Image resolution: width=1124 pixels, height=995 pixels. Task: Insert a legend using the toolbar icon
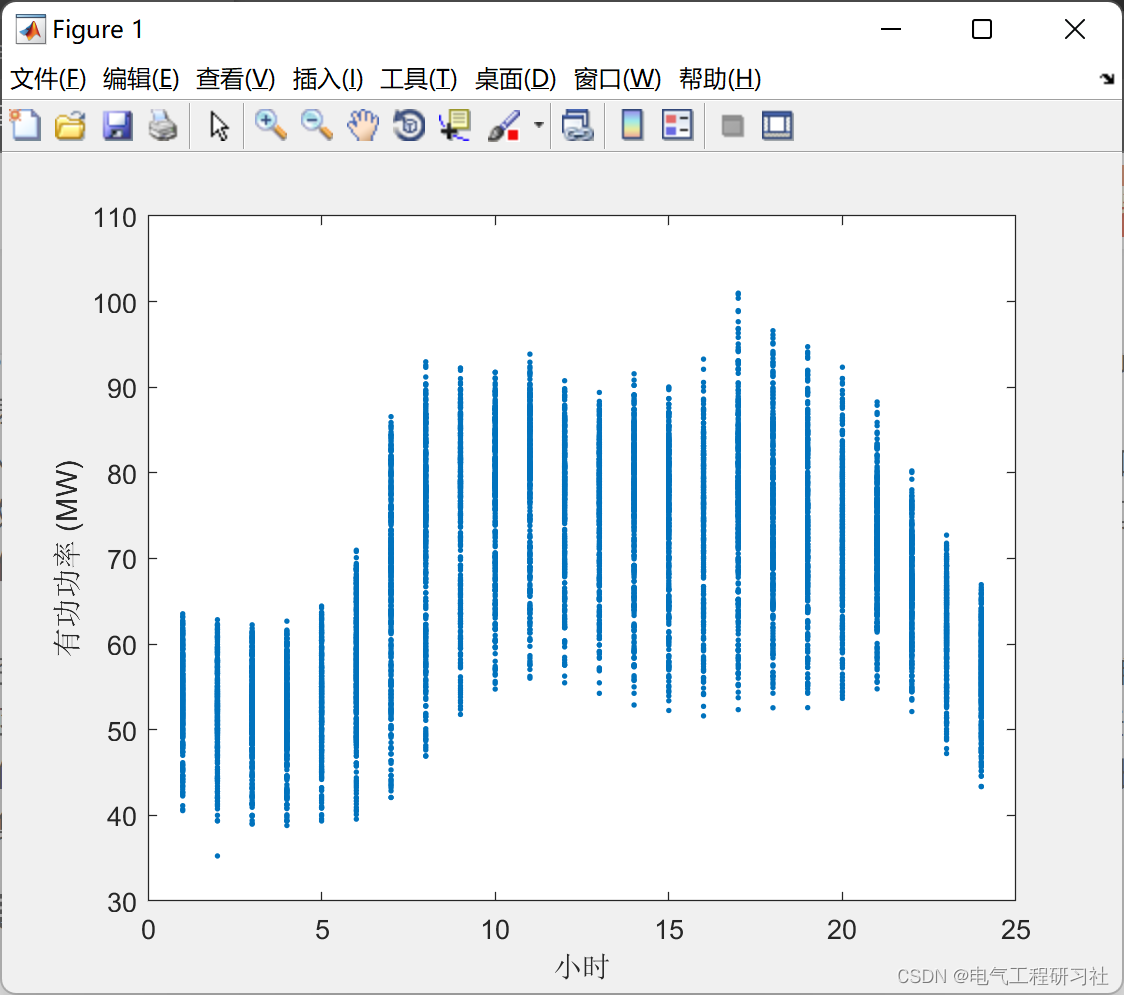pyautogui.click(x=677, y=125)
